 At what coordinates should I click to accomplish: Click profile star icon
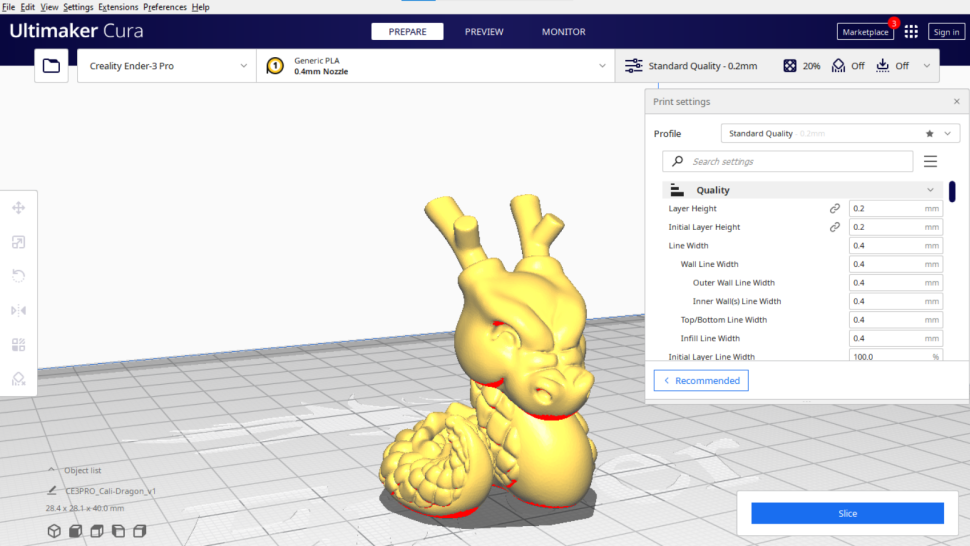[x=929, y=134]
